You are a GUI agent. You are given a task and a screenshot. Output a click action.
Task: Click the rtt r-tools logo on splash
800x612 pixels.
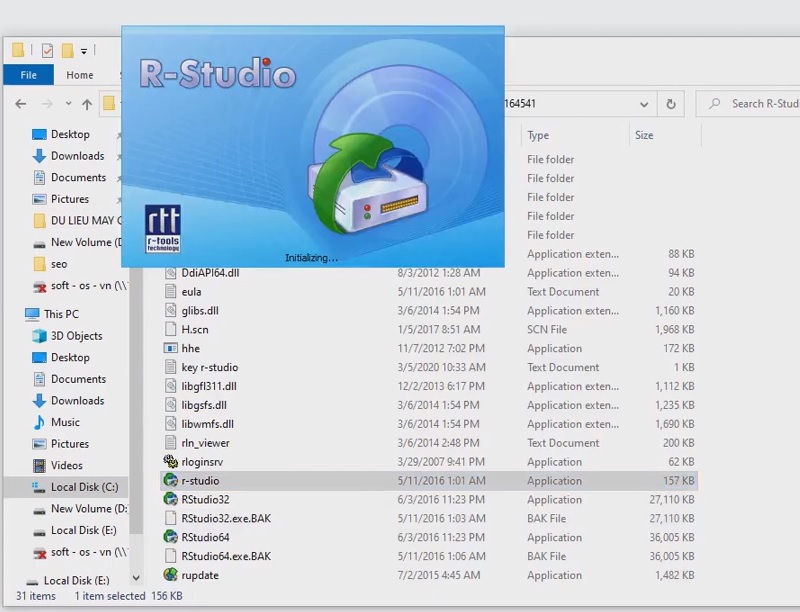pos(162,229)
